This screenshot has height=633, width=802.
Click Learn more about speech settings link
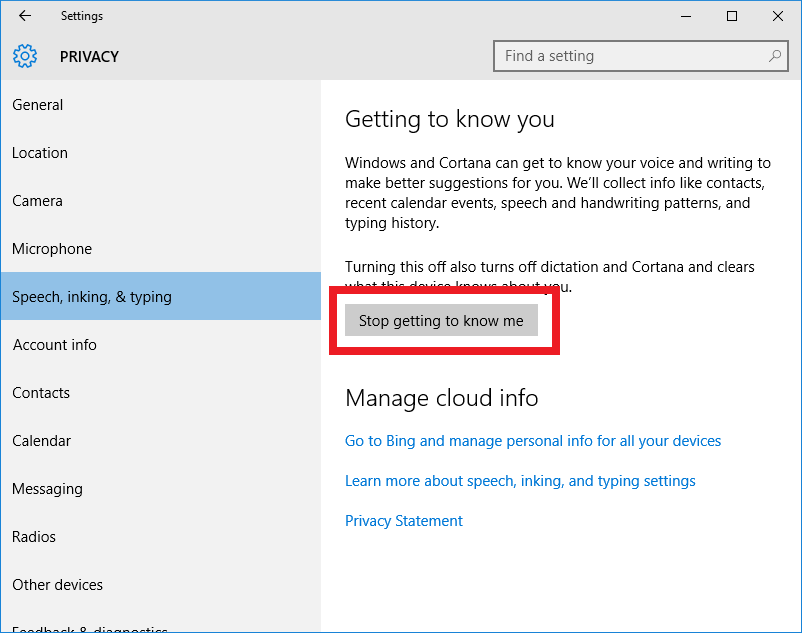coord(520,481)
